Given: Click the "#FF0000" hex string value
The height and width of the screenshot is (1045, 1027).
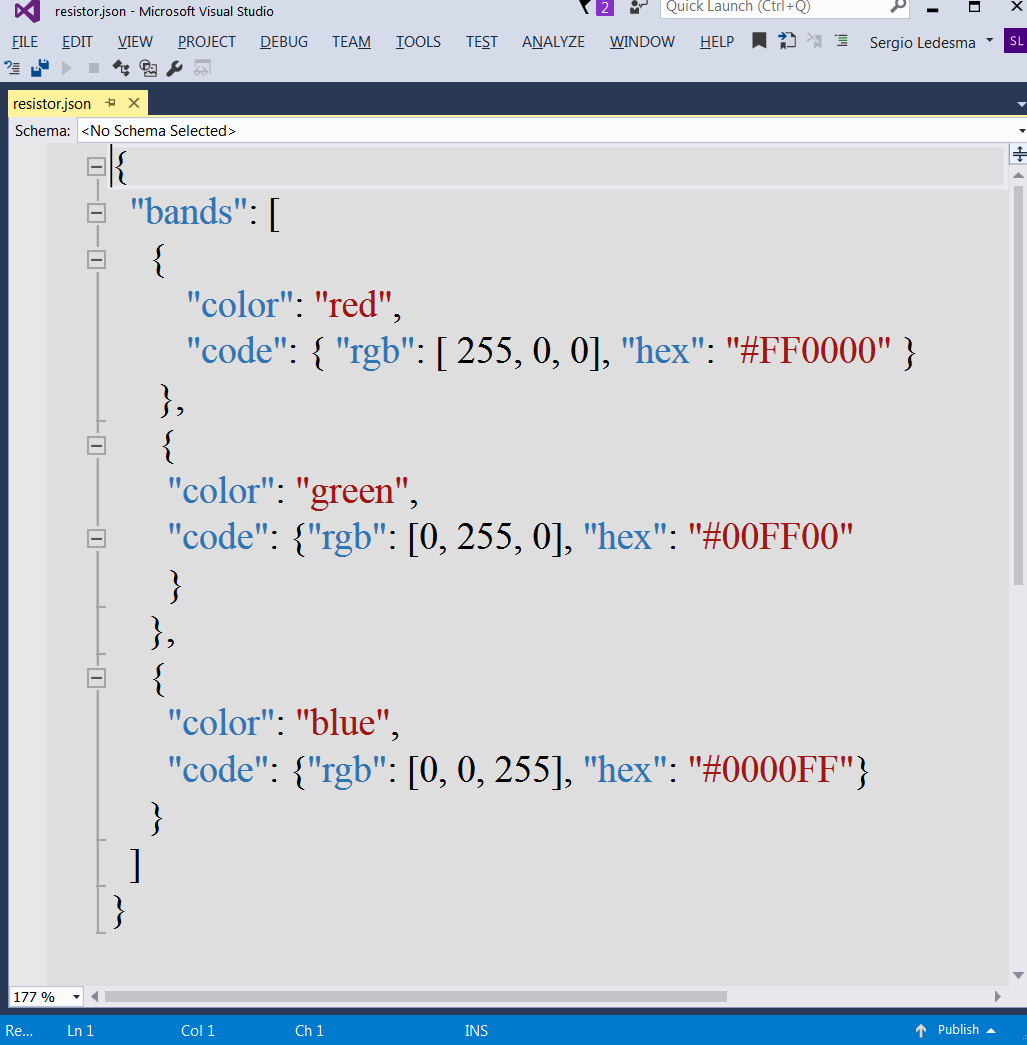Looking at the screenshot, I should point(808,350).
